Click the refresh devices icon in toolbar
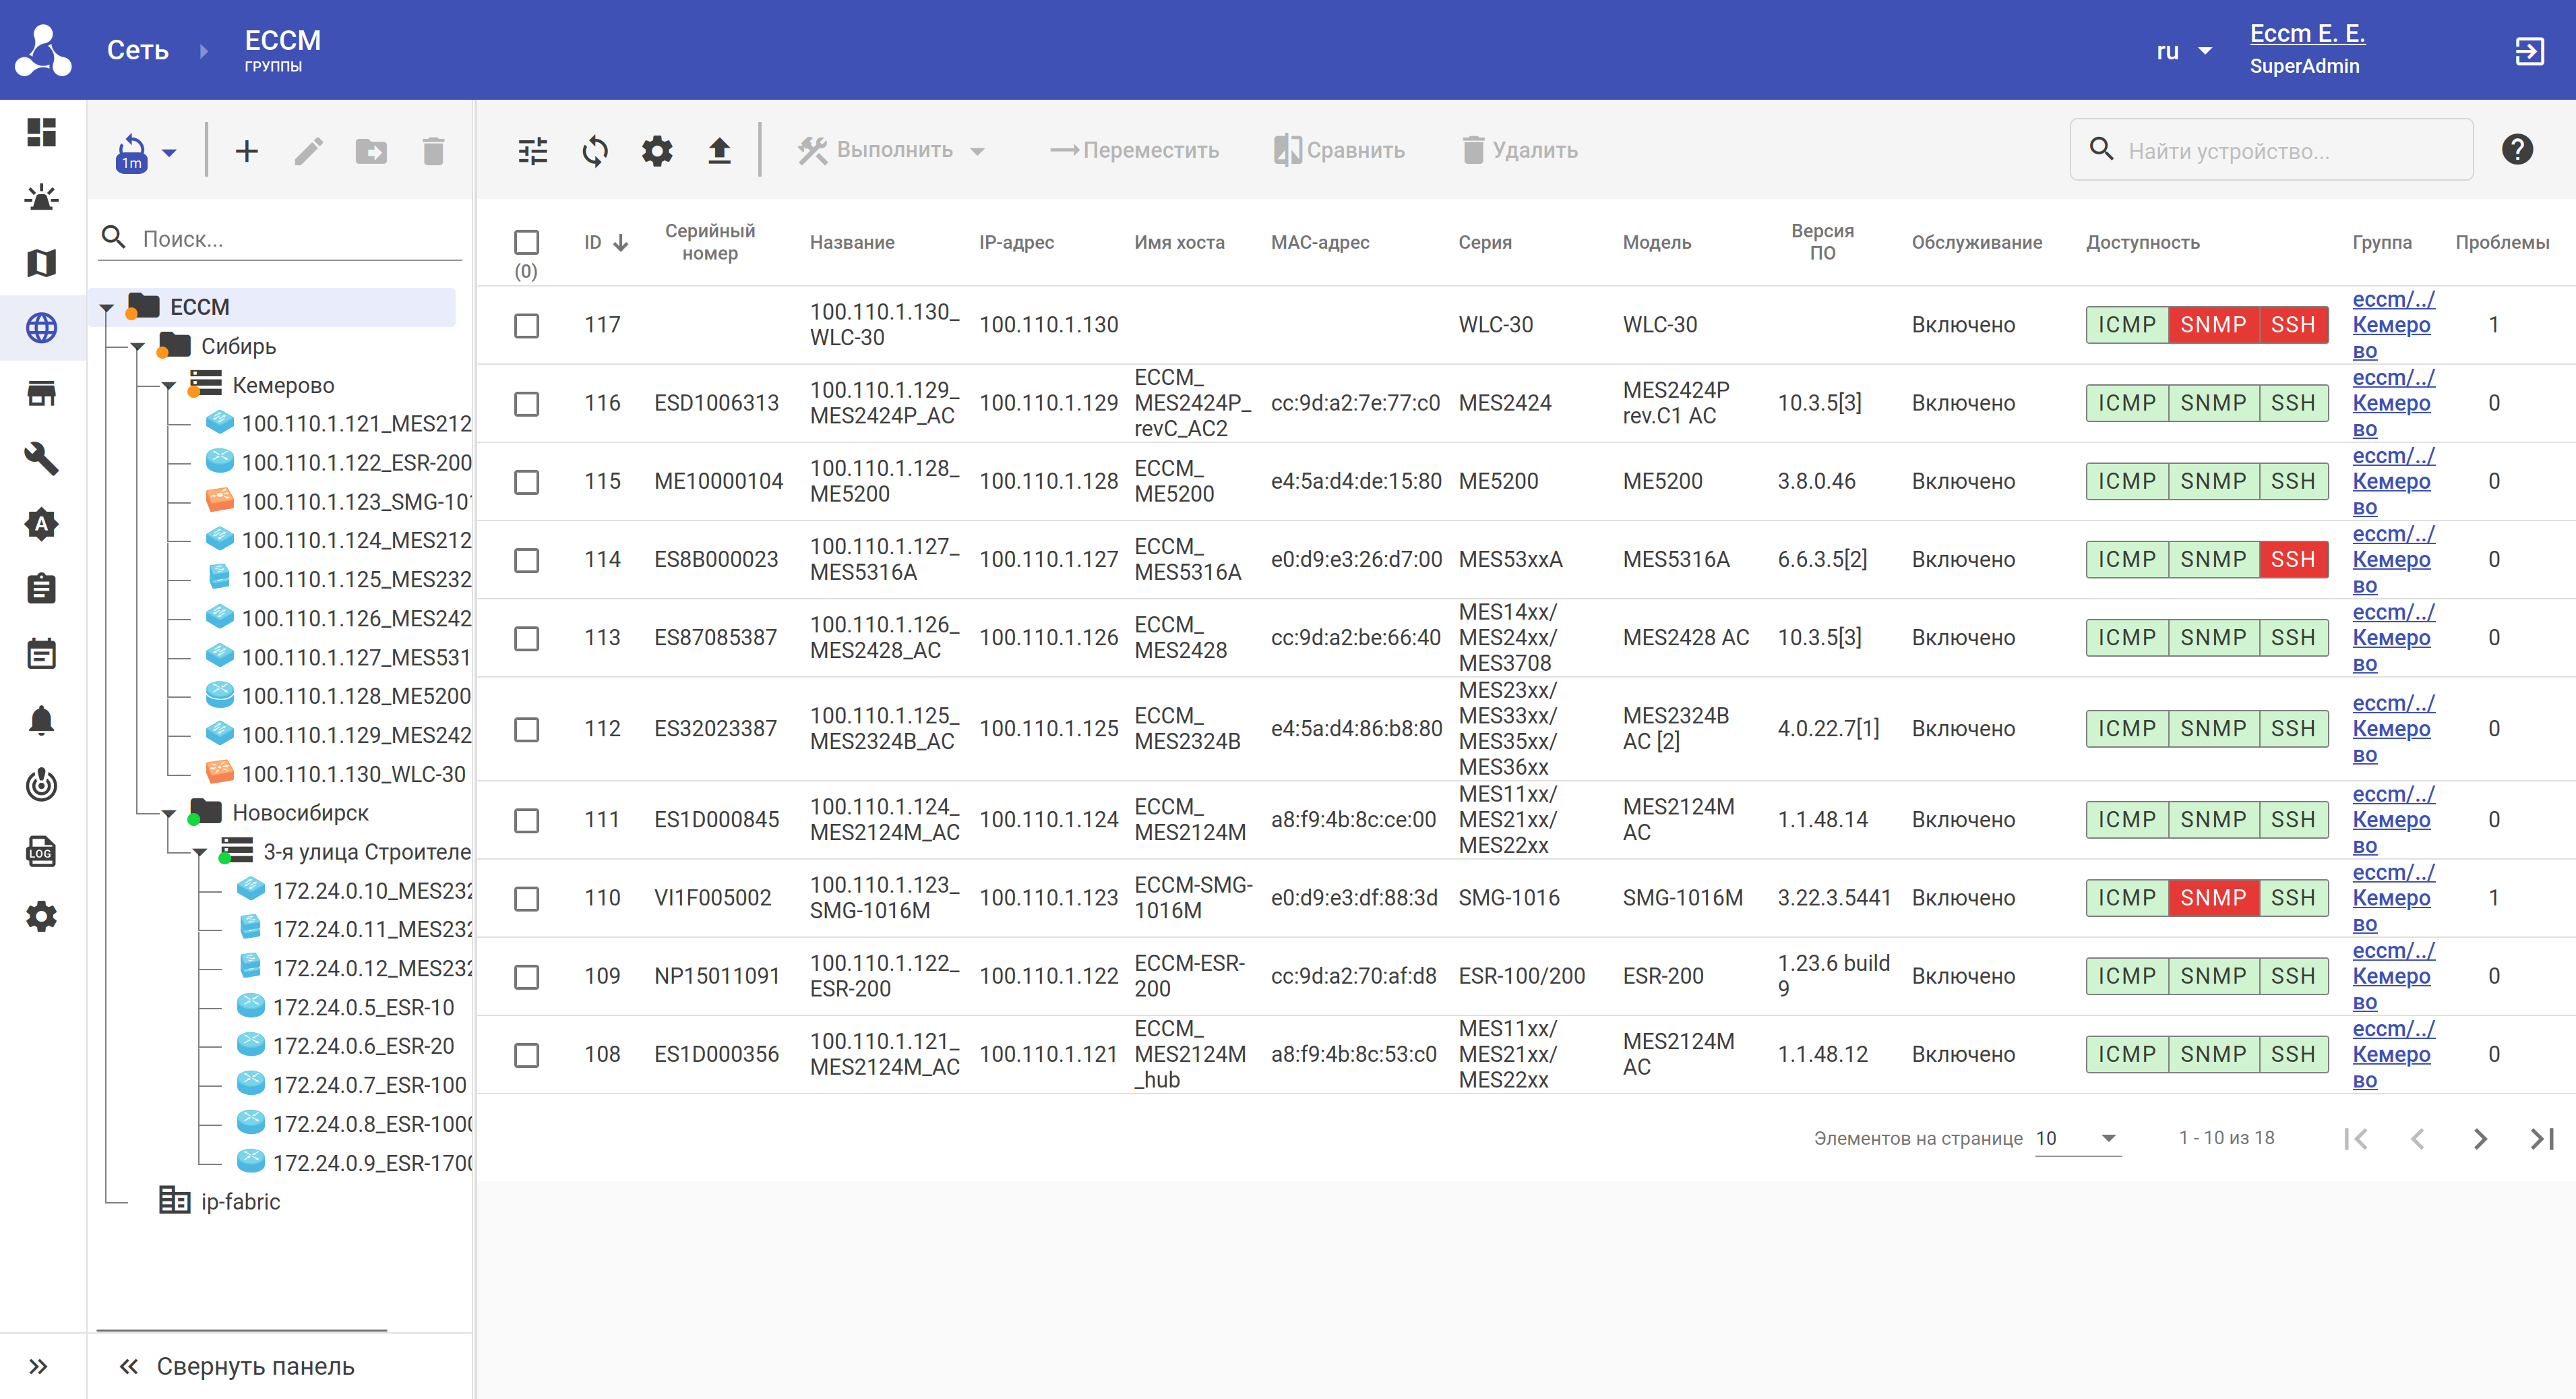 click(595, 151)
